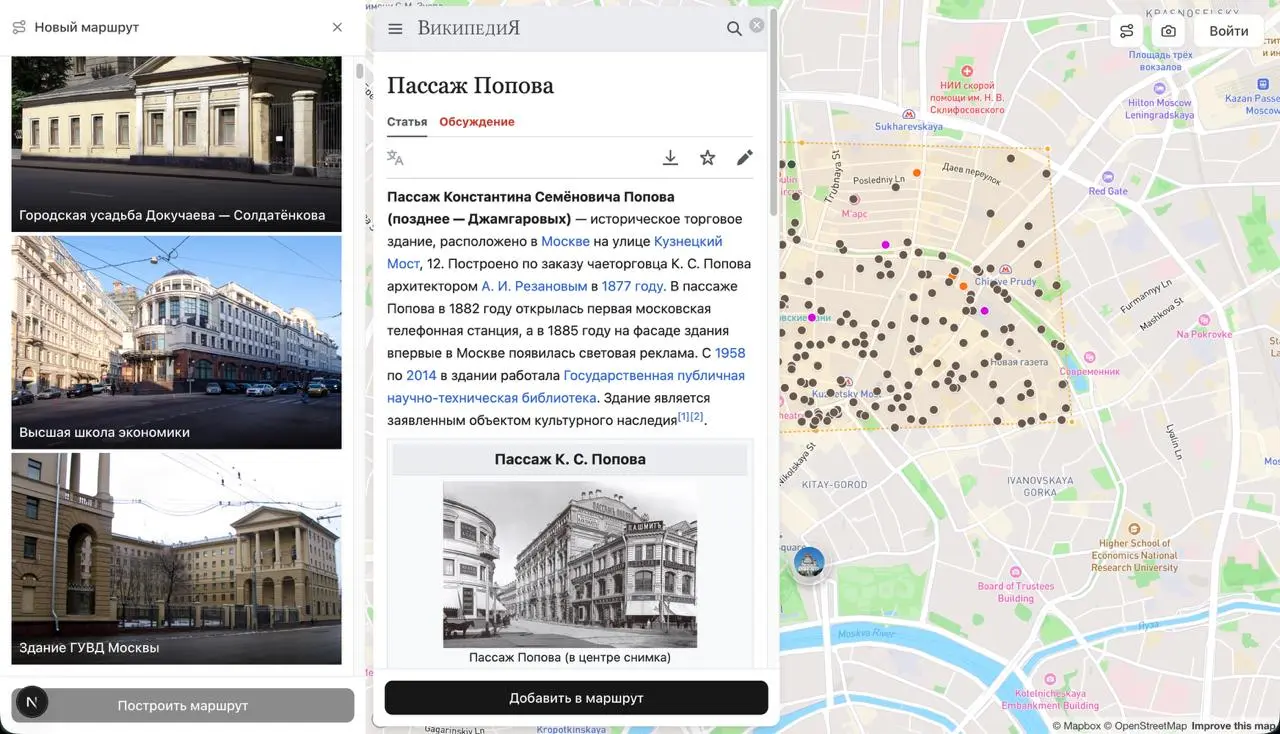1280x734 pixels.
Task: Select the Городская усадьба Докучаева — Солдатёнкова card
Action: coord(176,144)
